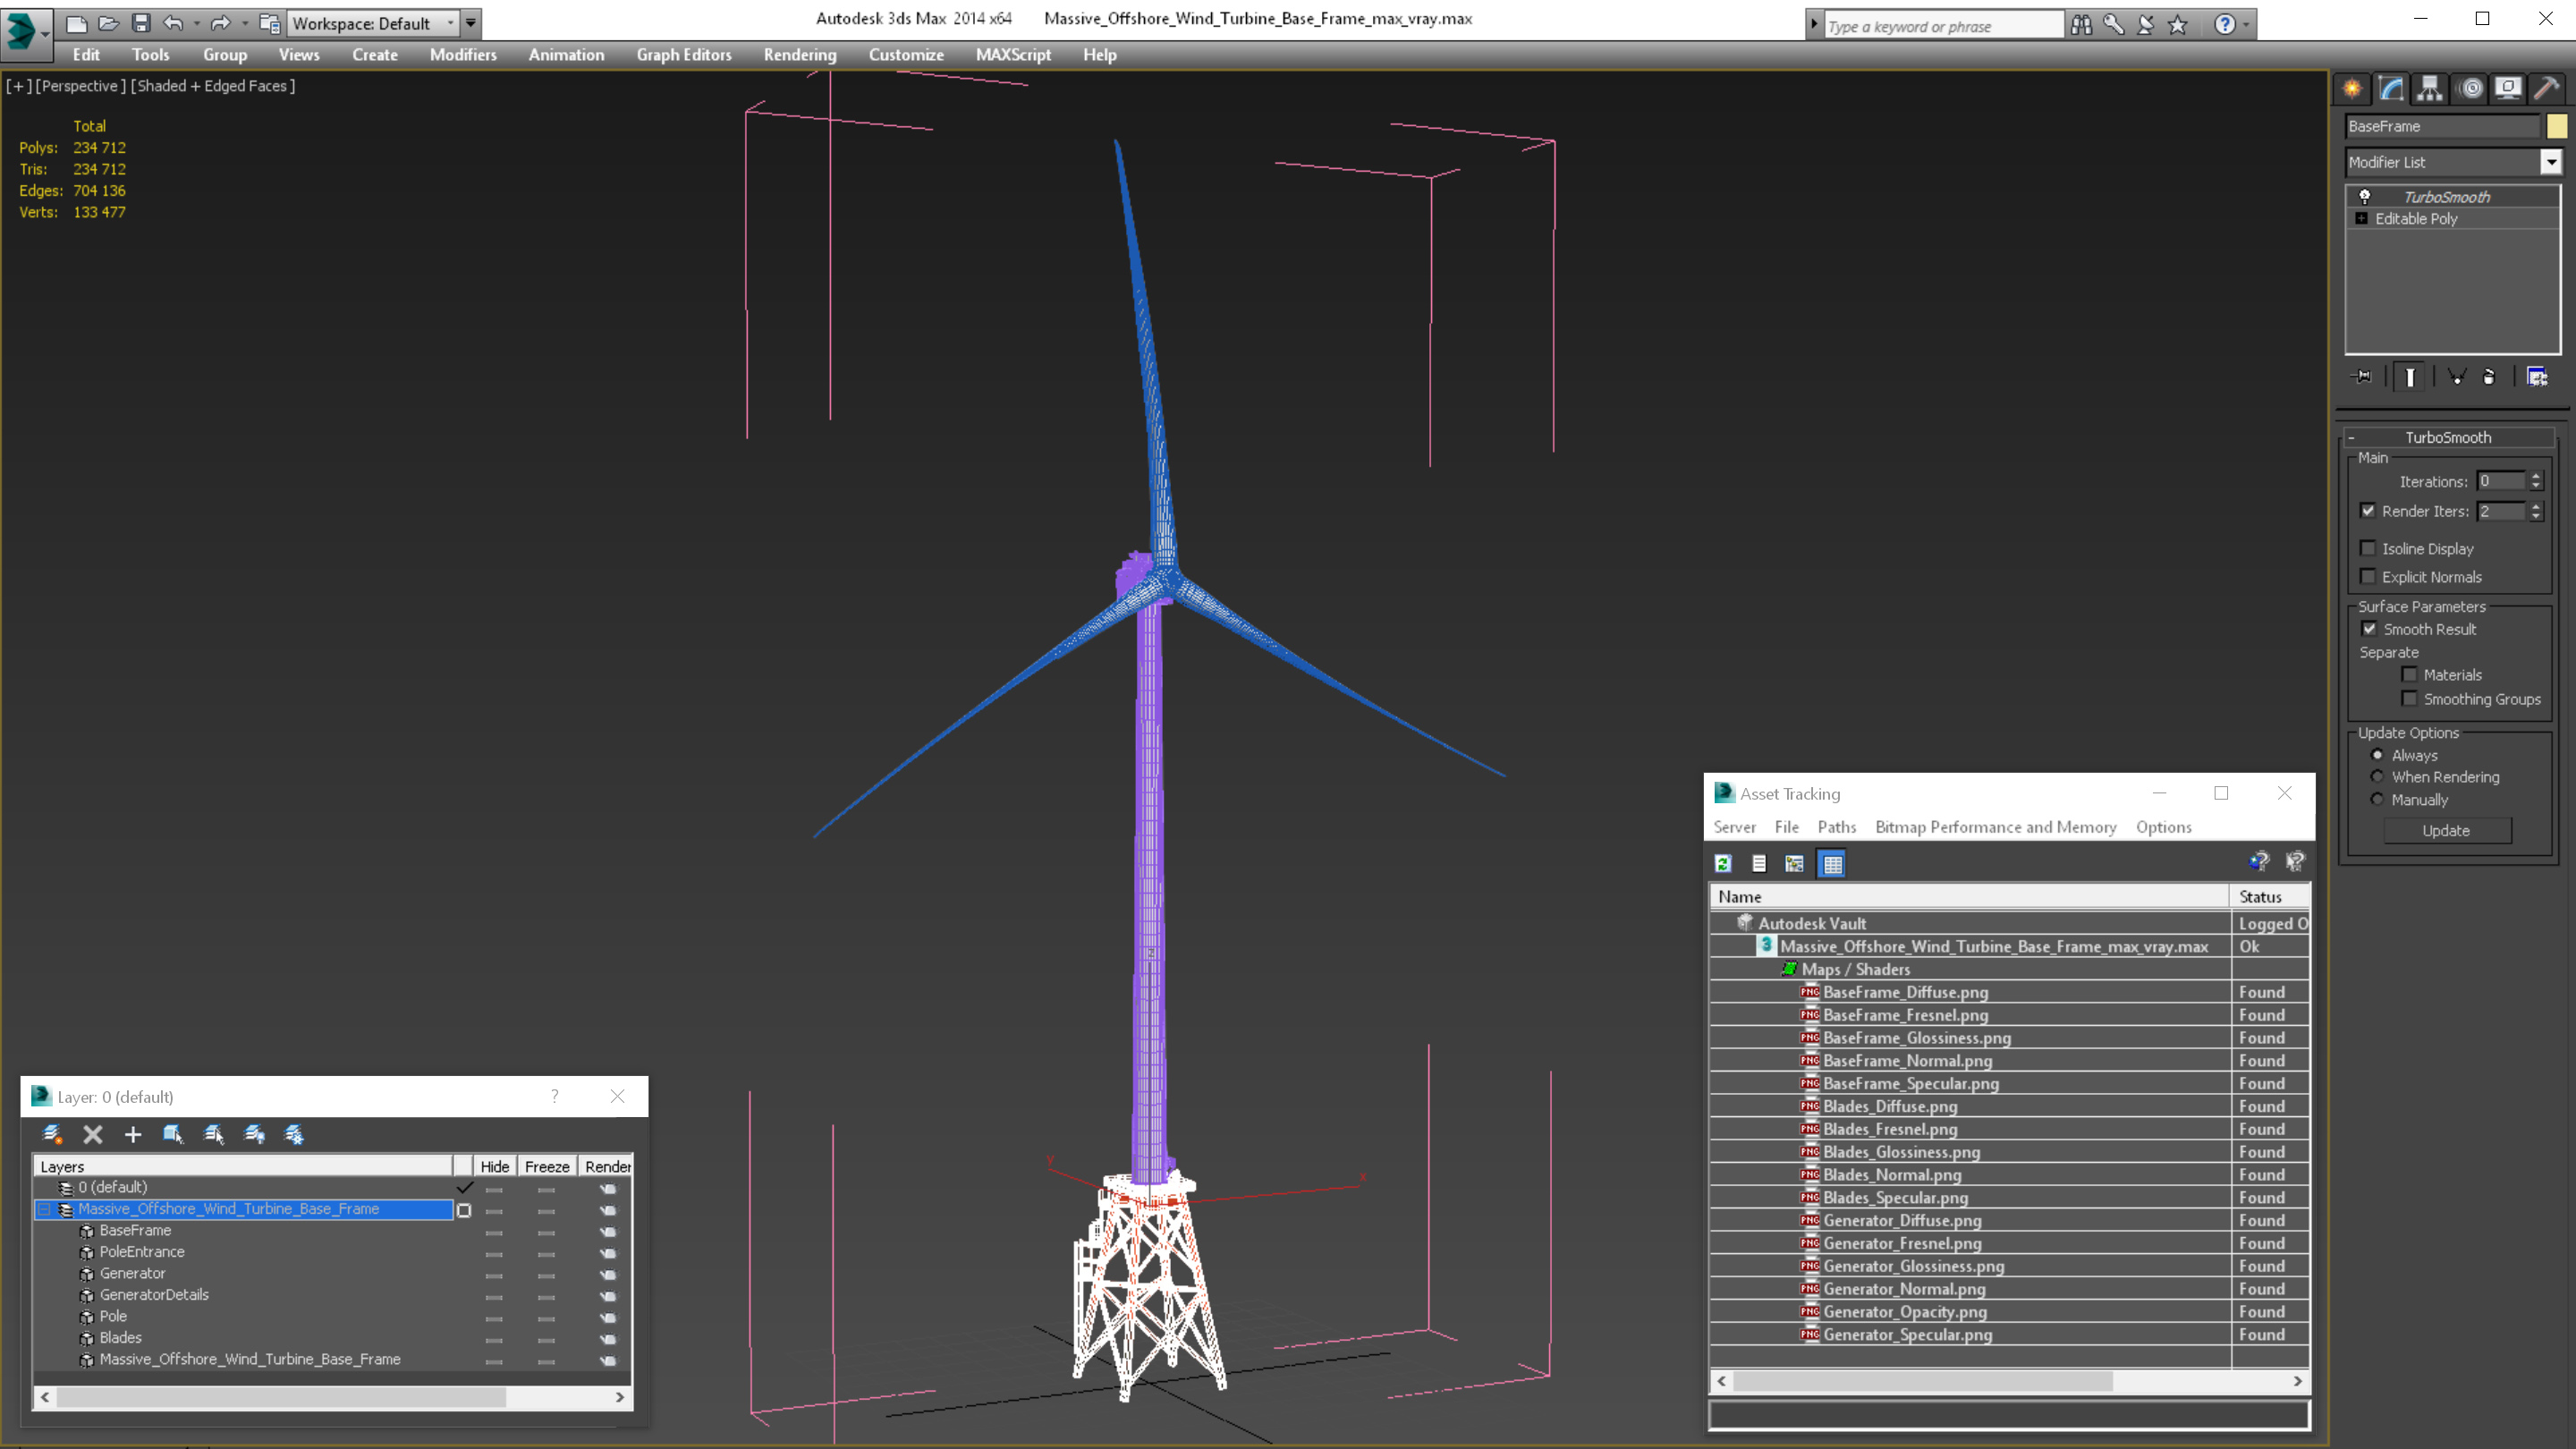Click the Open File folder icon
Screen dimensions: 2576x1449
pos(108,23)
